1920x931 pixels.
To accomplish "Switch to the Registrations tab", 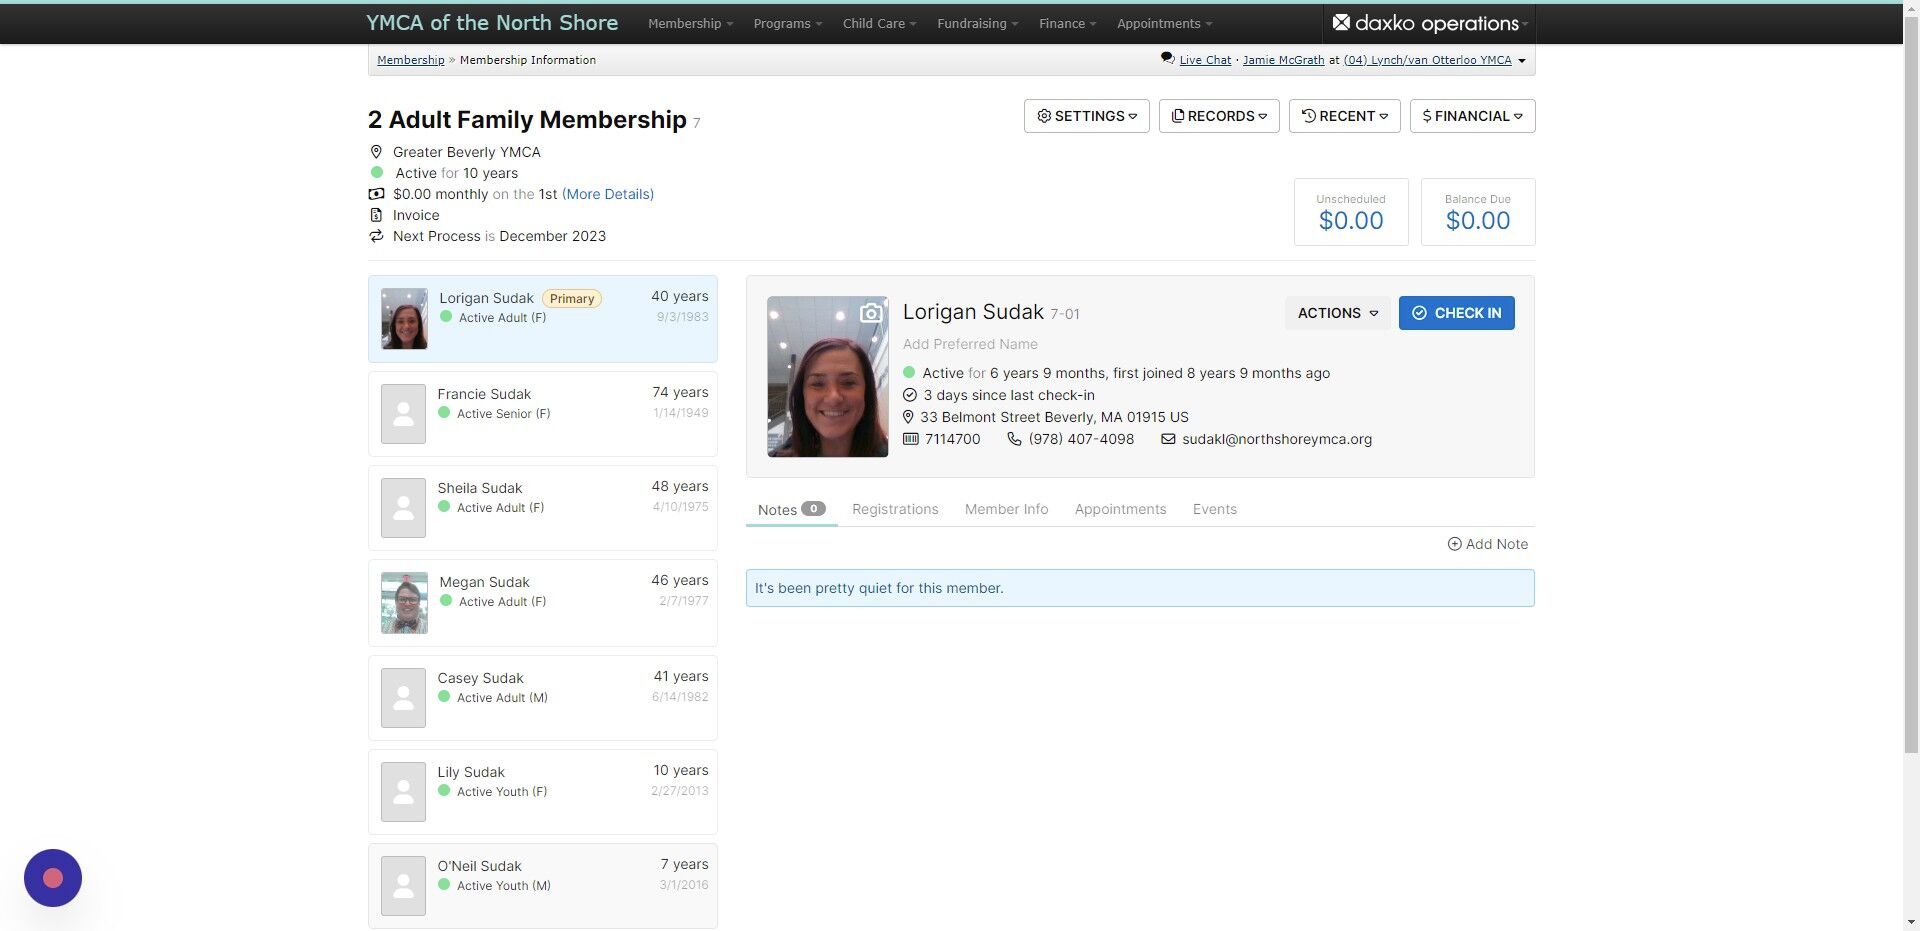I will tap(895, 509).
